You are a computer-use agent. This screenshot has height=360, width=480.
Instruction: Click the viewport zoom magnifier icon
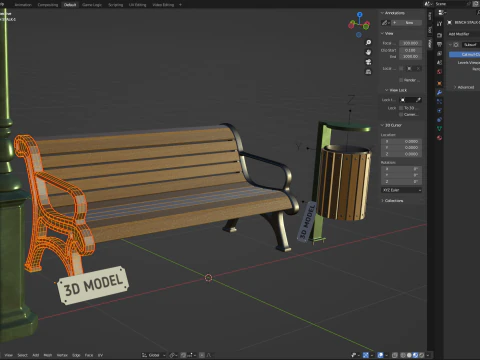click(x=368, y=43)
